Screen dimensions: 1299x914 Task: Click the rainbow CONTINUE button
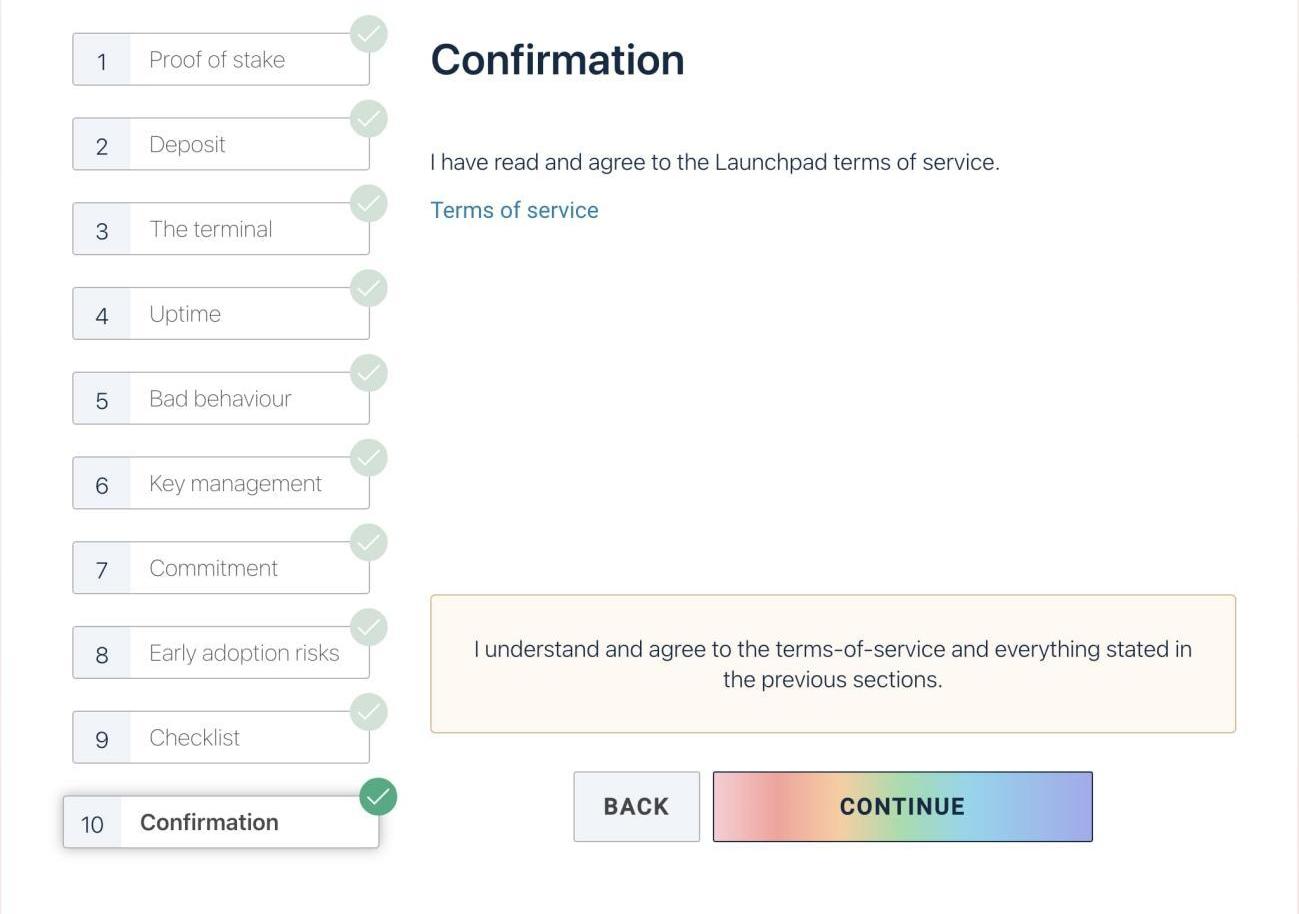(x=902, y=807)
